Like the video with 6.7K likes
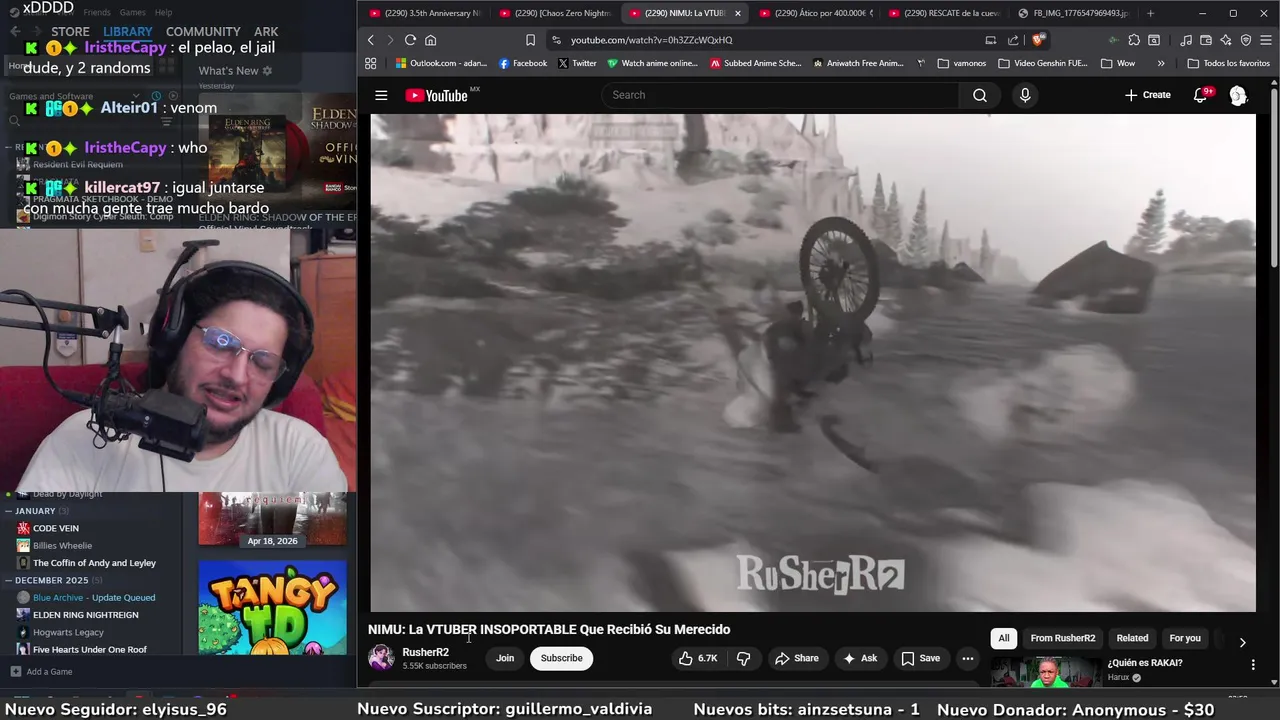Image resolution: width=1280 pixels, height=720 pixels. pos(698,658)
